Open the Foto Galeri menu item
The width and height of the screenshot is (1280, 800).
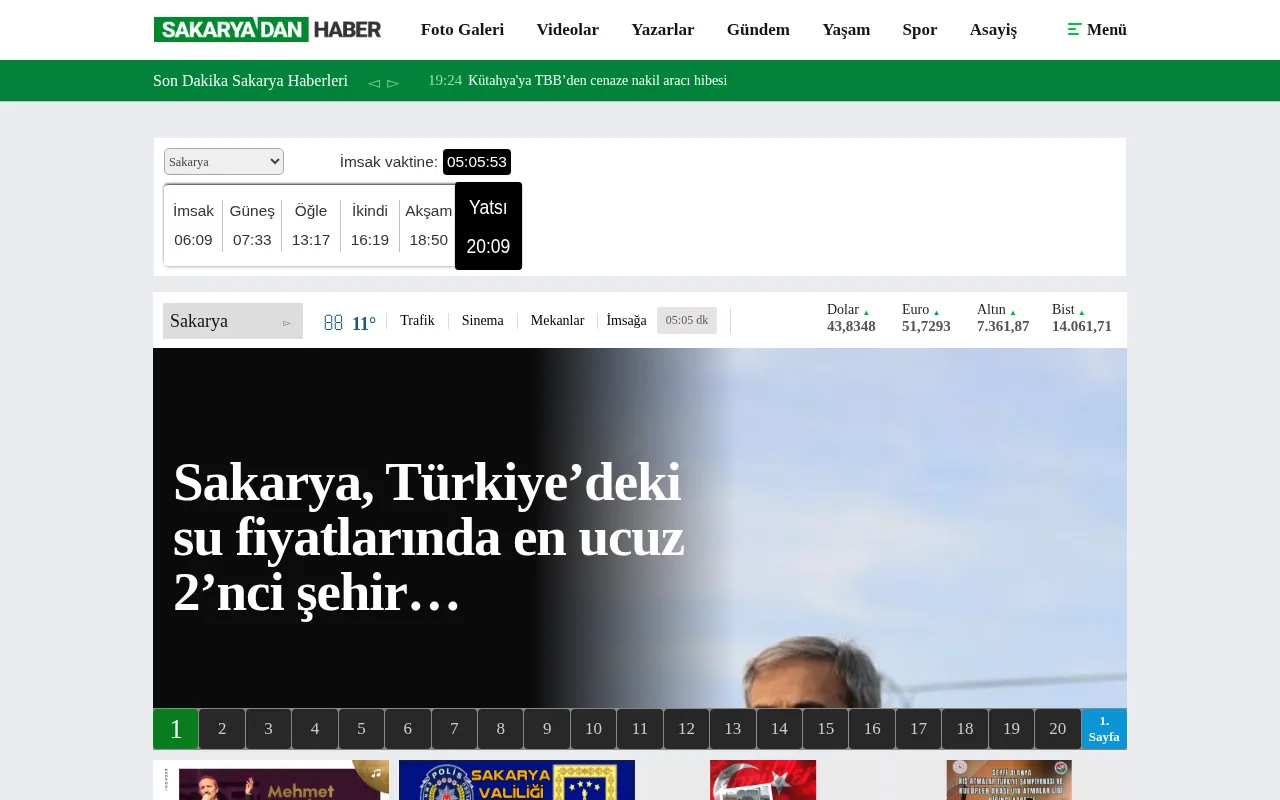coord(462,30)
